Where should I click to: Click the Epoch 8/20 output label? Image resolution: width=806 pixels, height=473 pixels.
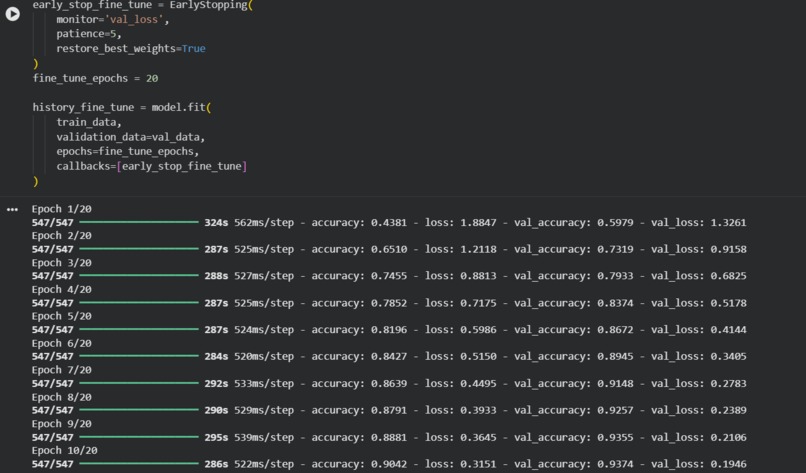click(x=62, y=397)
